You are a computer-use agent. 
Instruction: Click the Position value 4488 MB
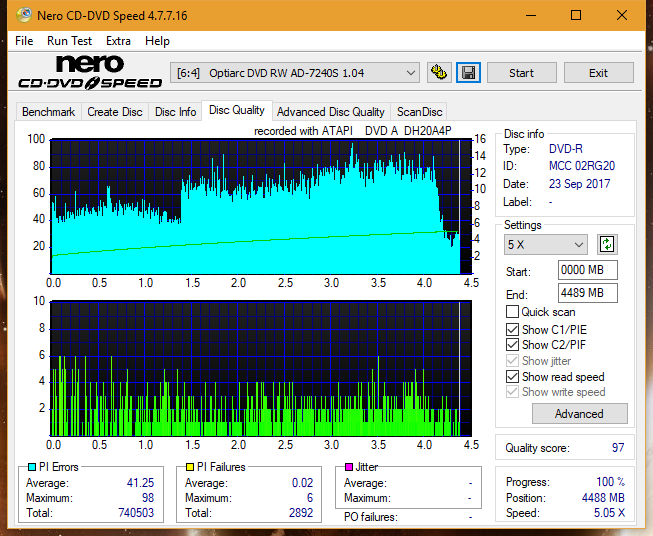click(603, 498)
